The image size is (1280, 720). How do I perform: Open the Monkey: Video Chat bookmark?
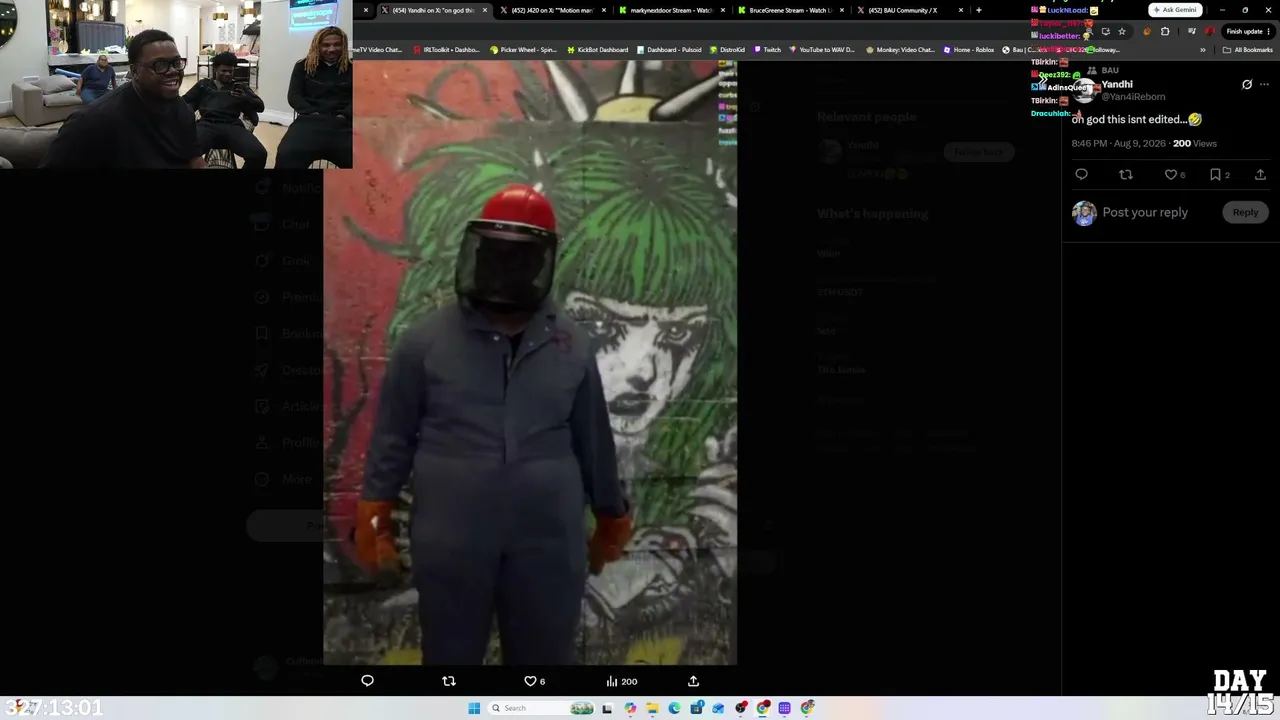(x=900, y=50)
